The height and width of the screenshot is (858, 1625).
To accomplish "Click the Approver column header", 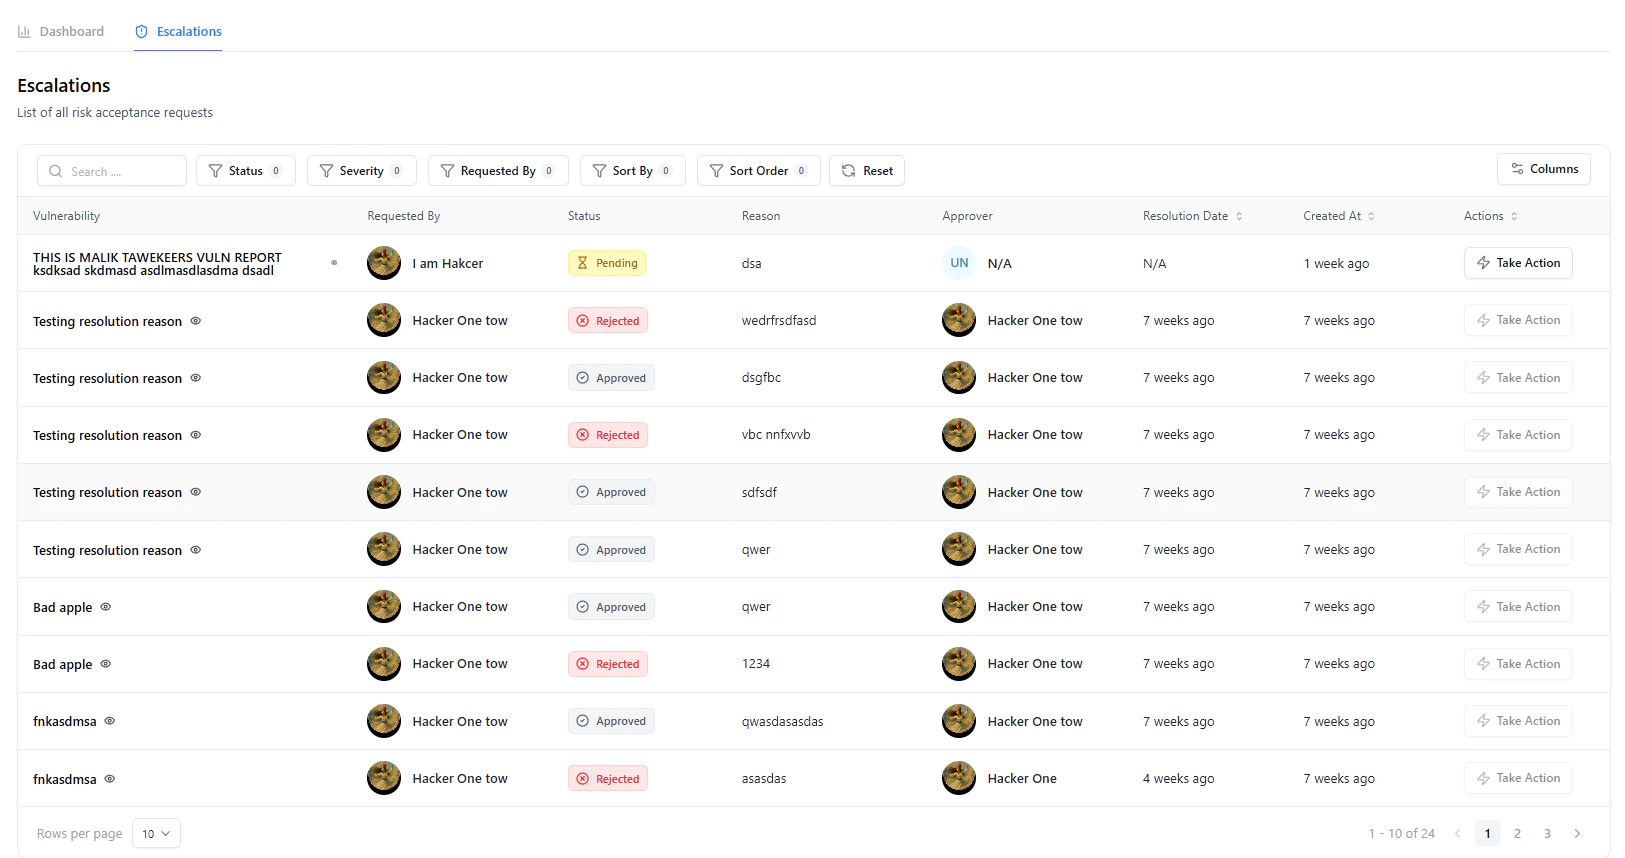I will click(x=967, y=216).
